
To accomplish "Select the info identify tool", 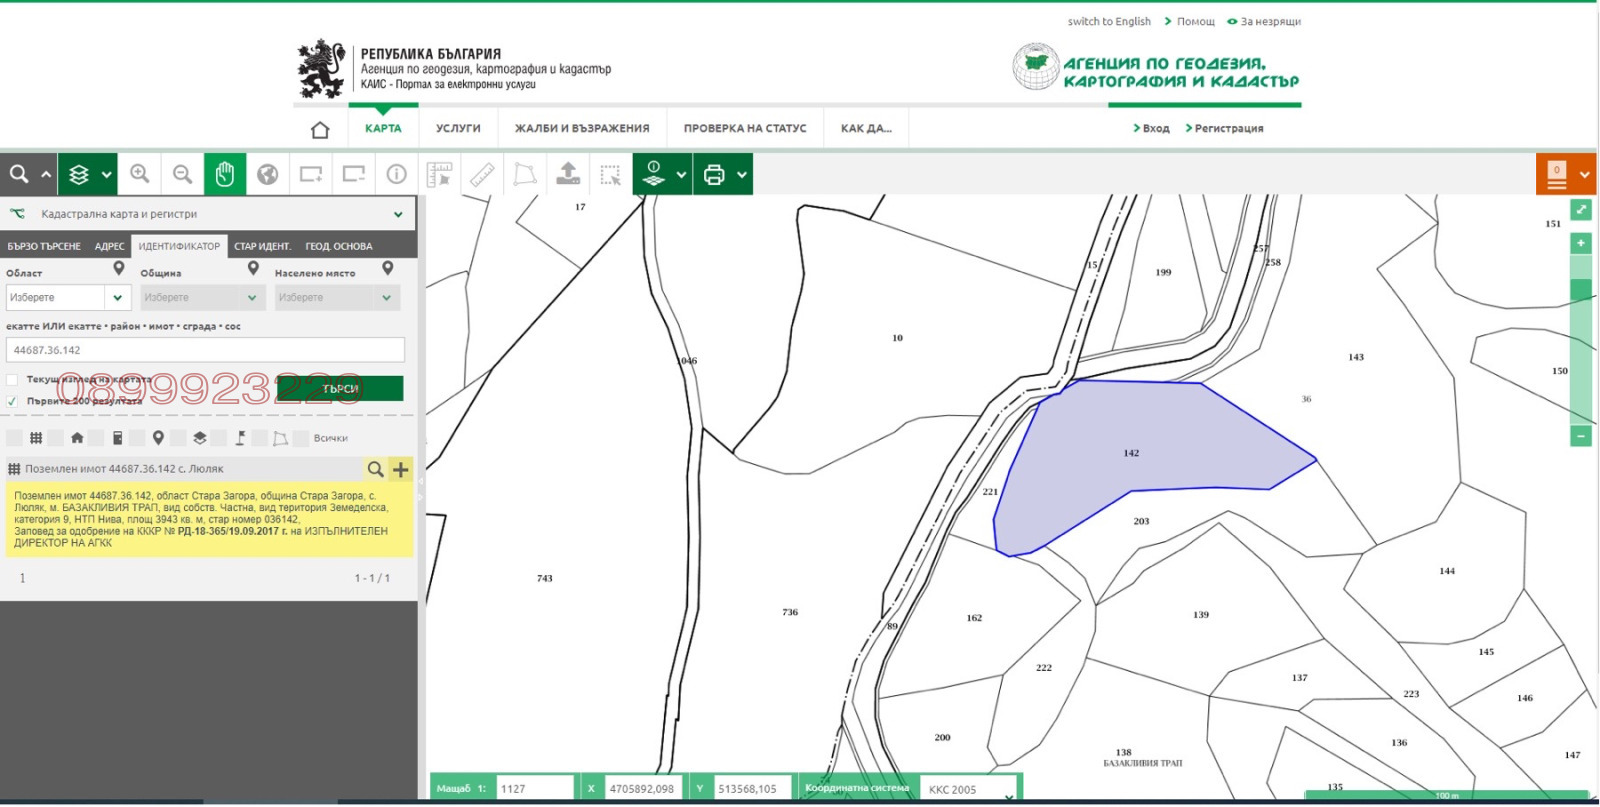I will (397, 174).
